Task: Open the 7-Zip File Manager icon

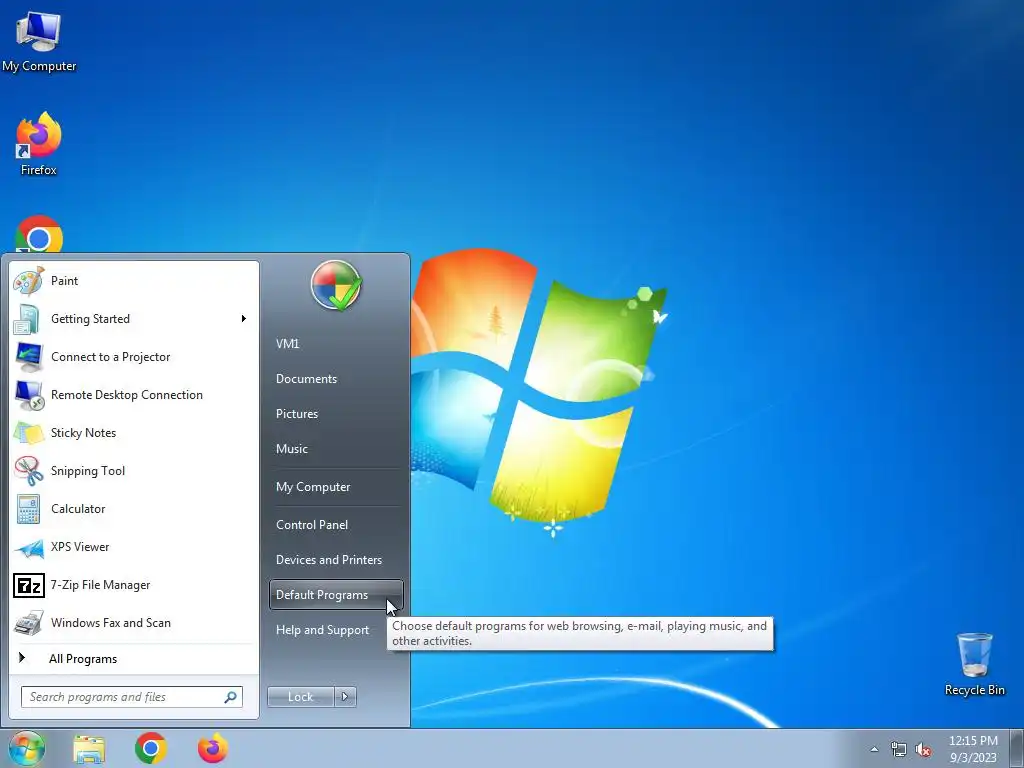Action: pyautogui.click(x=29, y=585)
